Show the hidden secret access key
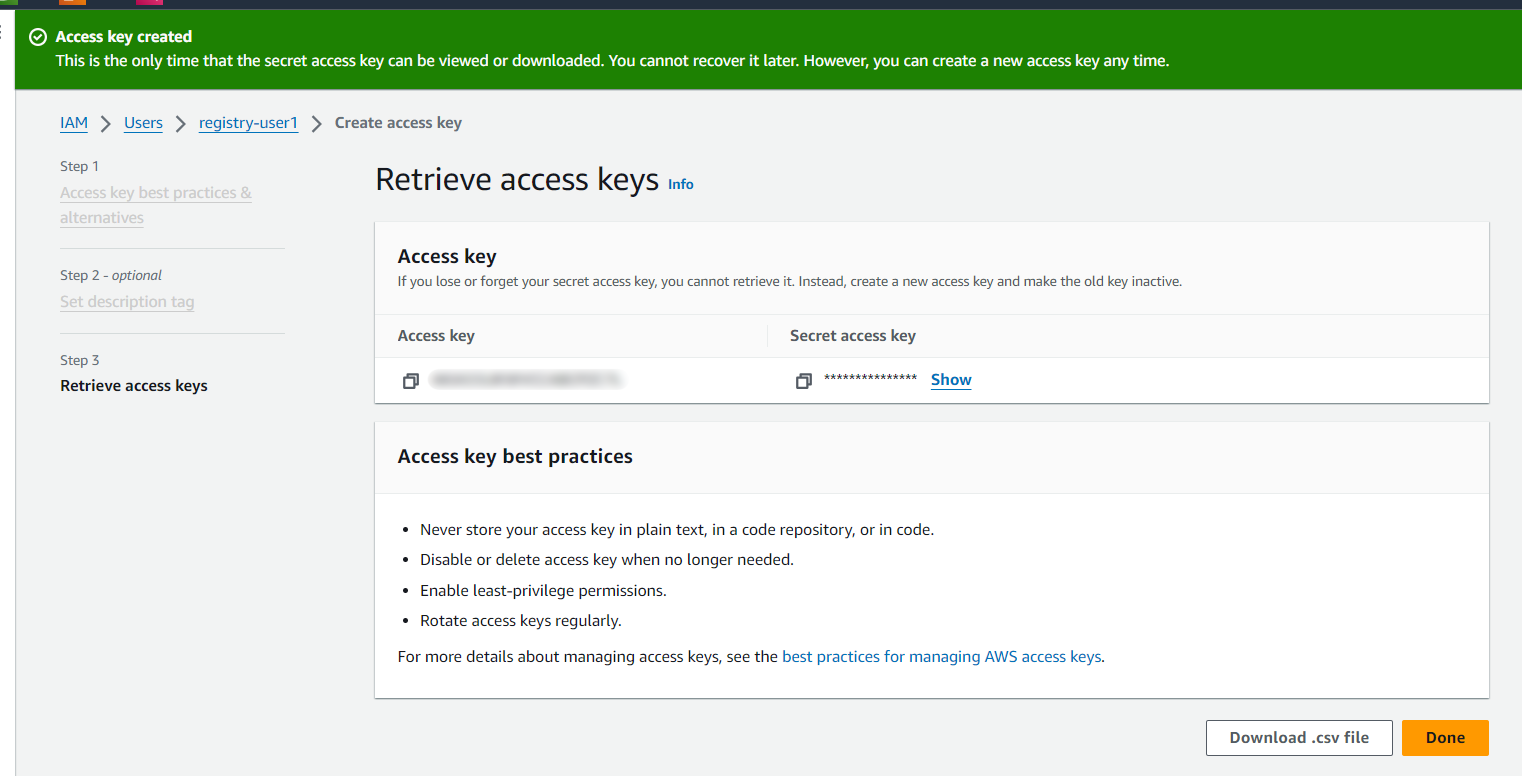The image size is (1522, 776). click(x=950, y=380)
